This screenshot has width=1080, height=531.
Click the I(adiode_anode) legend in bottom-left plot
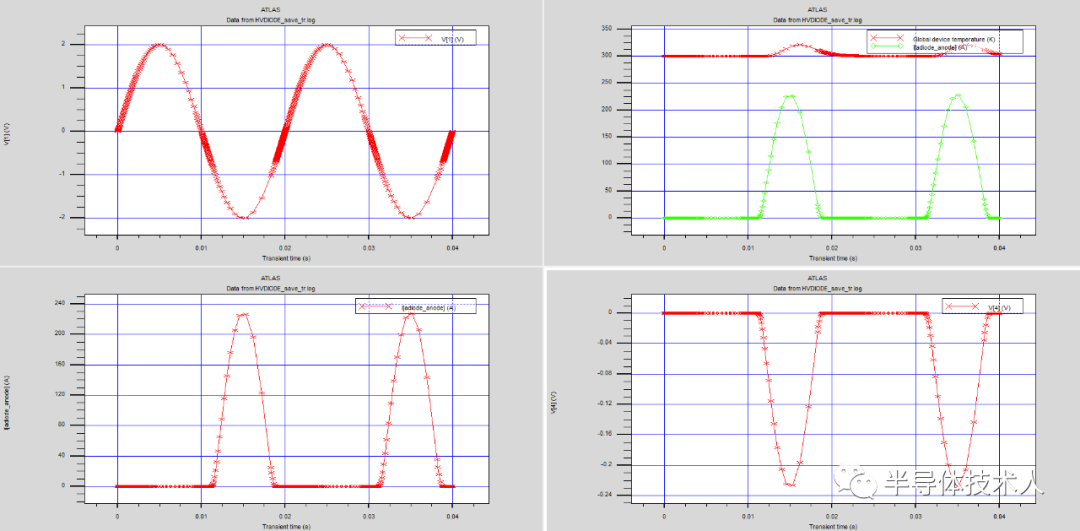tap(416, 307)
